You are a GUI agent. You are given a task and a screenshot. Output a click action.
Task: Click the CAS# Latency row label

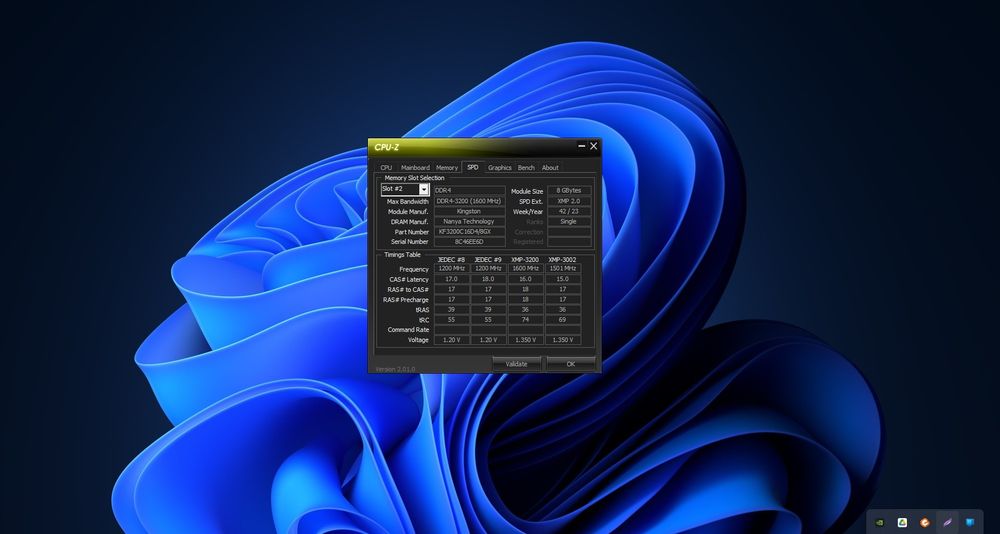click(409, 279)
